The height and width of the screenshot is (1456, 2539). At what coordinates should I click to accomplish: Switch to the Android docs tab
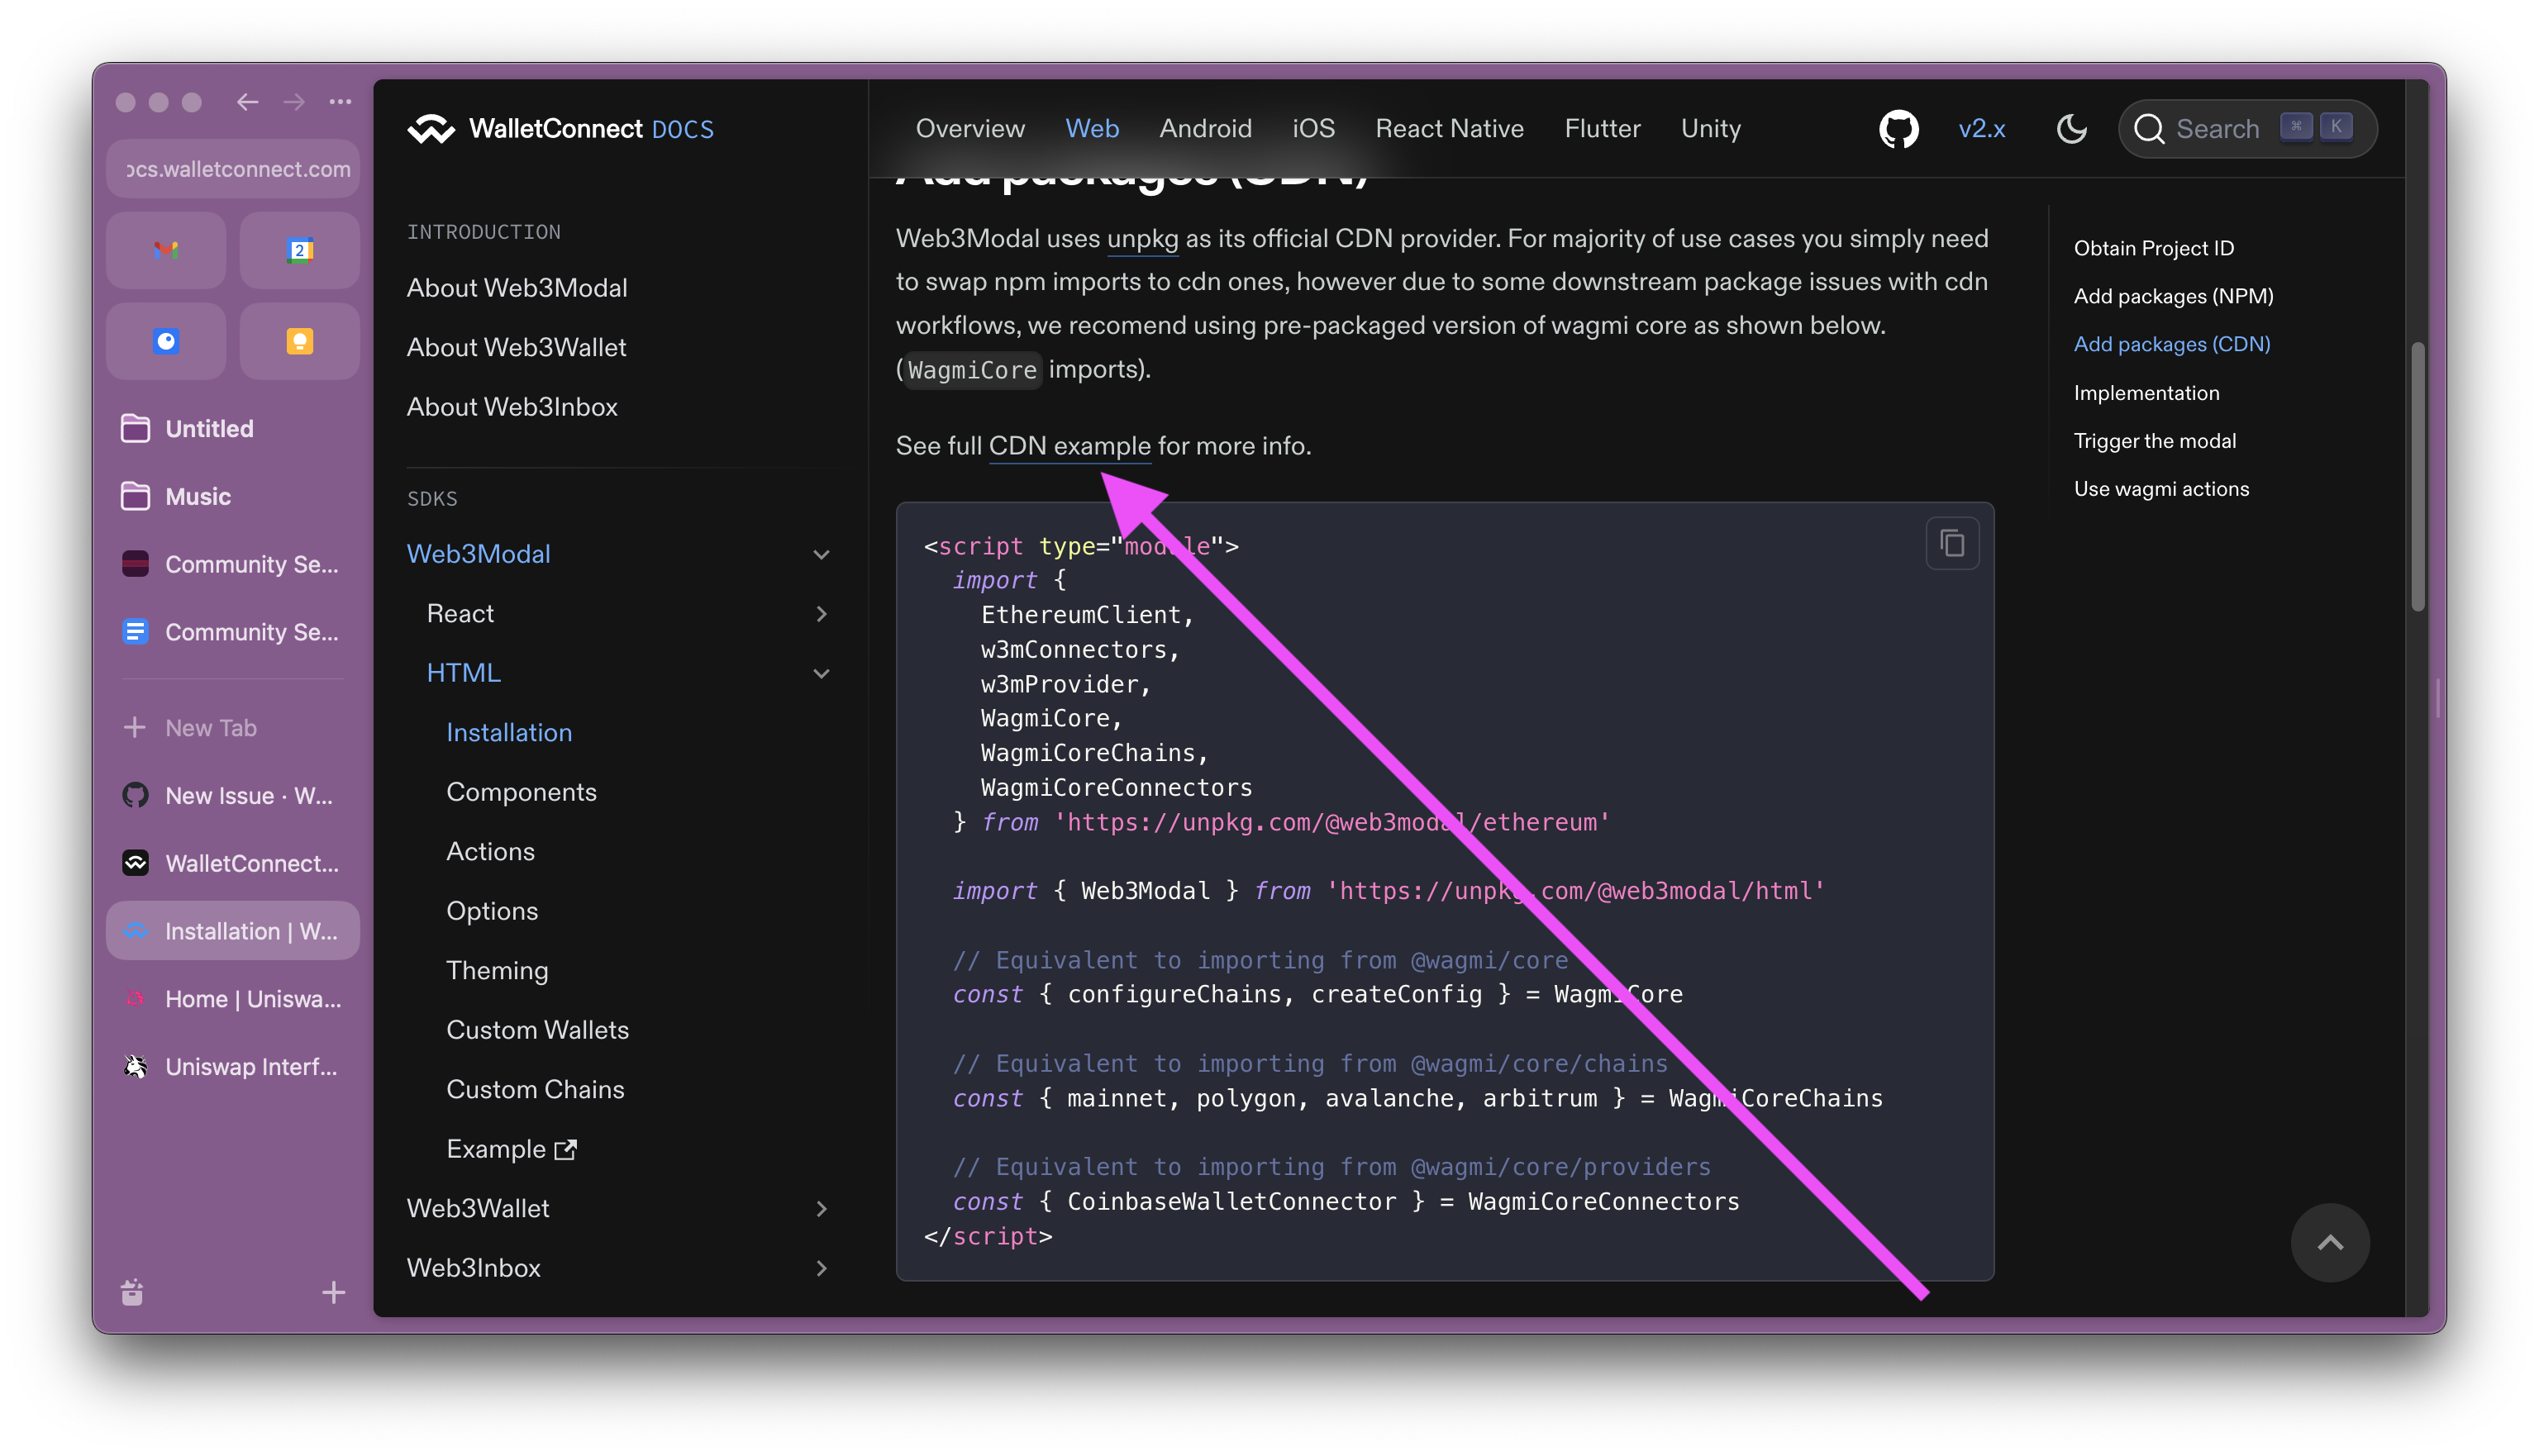click(x=1205, y=128)
